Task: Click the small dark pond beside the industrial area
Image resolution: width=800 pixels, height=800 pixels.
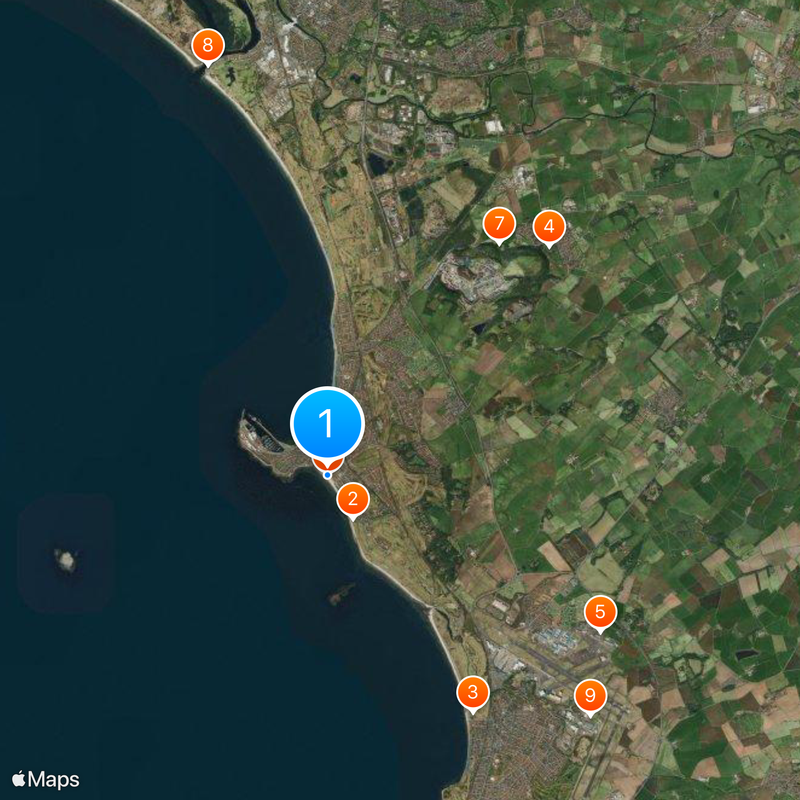Action: [379, 164]
